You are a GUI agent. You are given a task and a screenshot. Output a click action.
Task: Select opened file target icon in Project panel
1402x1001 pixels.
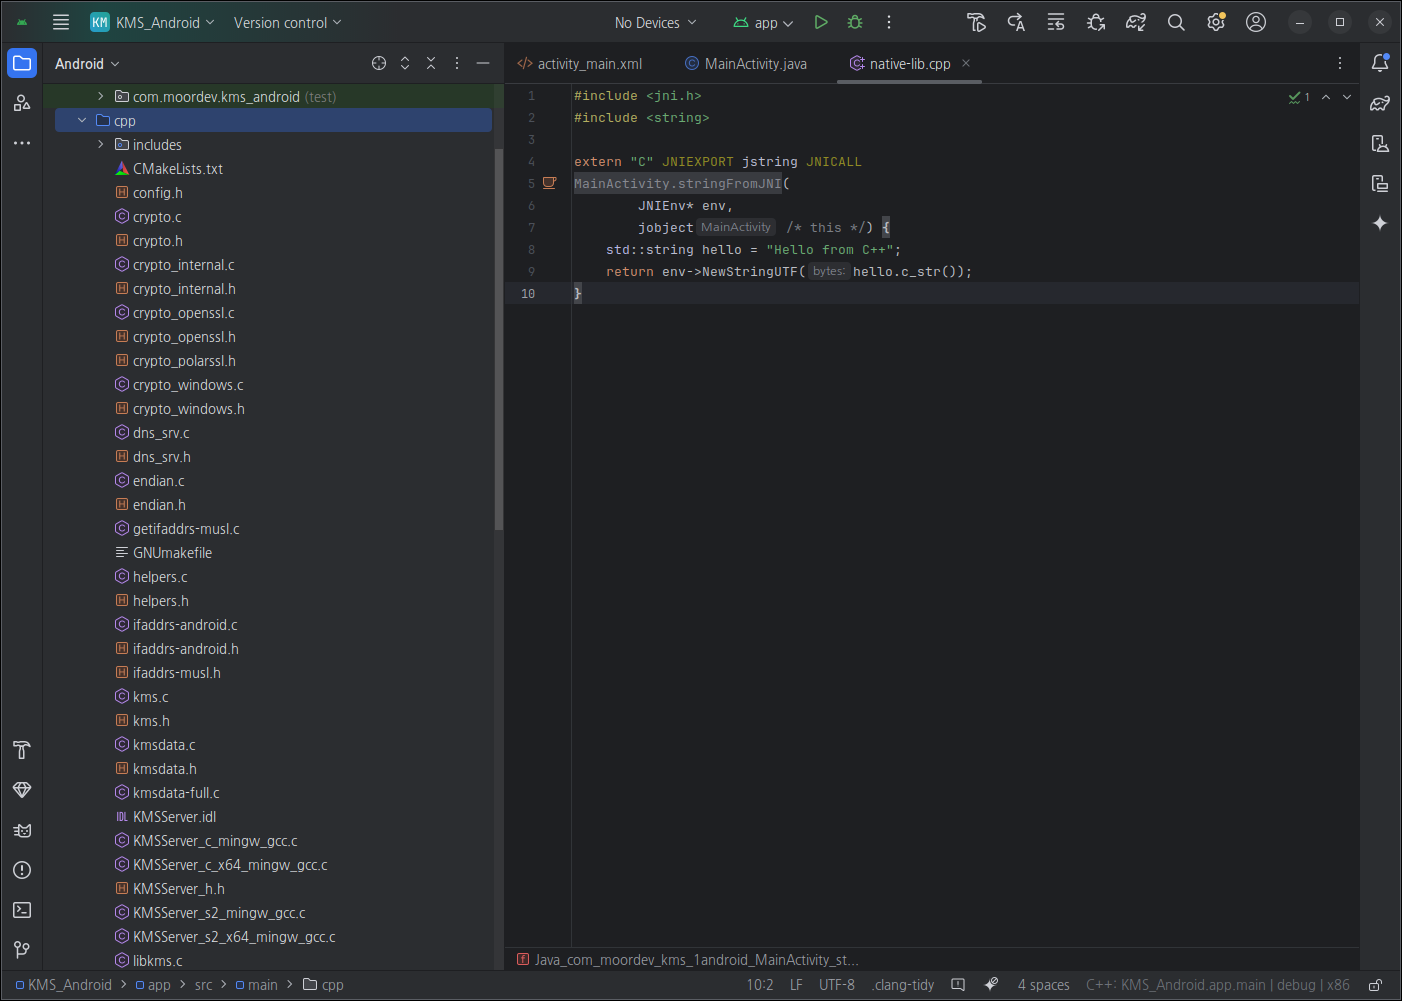[379, 63]
